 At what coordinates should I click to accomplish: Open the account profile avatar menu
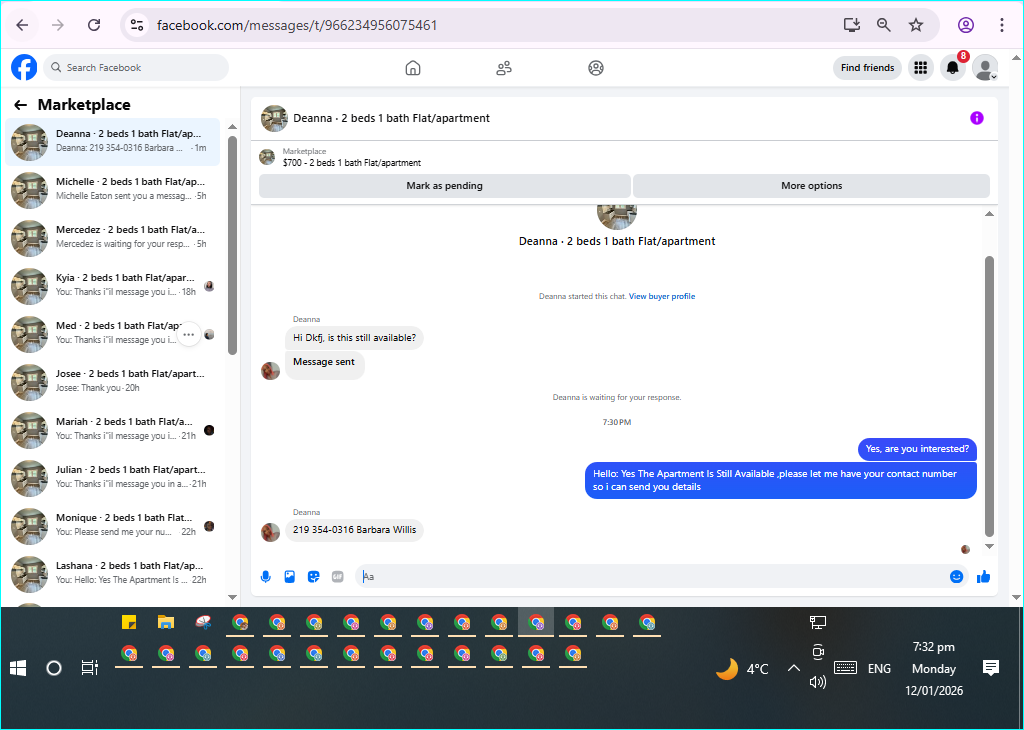[x=985, y=67]
